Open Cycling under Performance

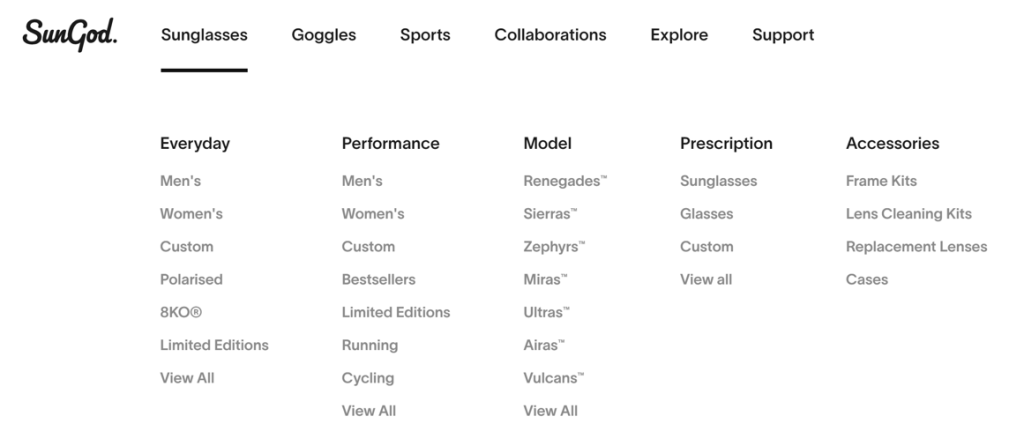(x=368, y=378)
